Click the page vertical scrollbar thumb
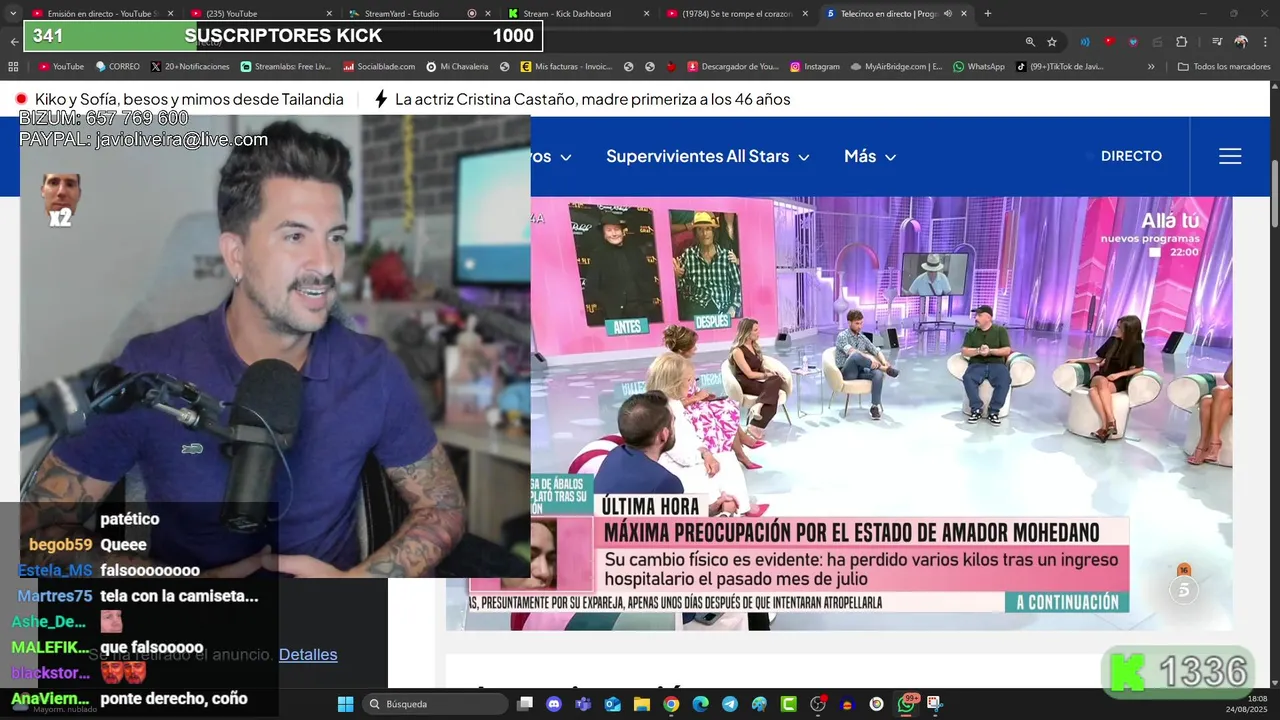Screen dimensions: 1280x720 click(1275, 192)
